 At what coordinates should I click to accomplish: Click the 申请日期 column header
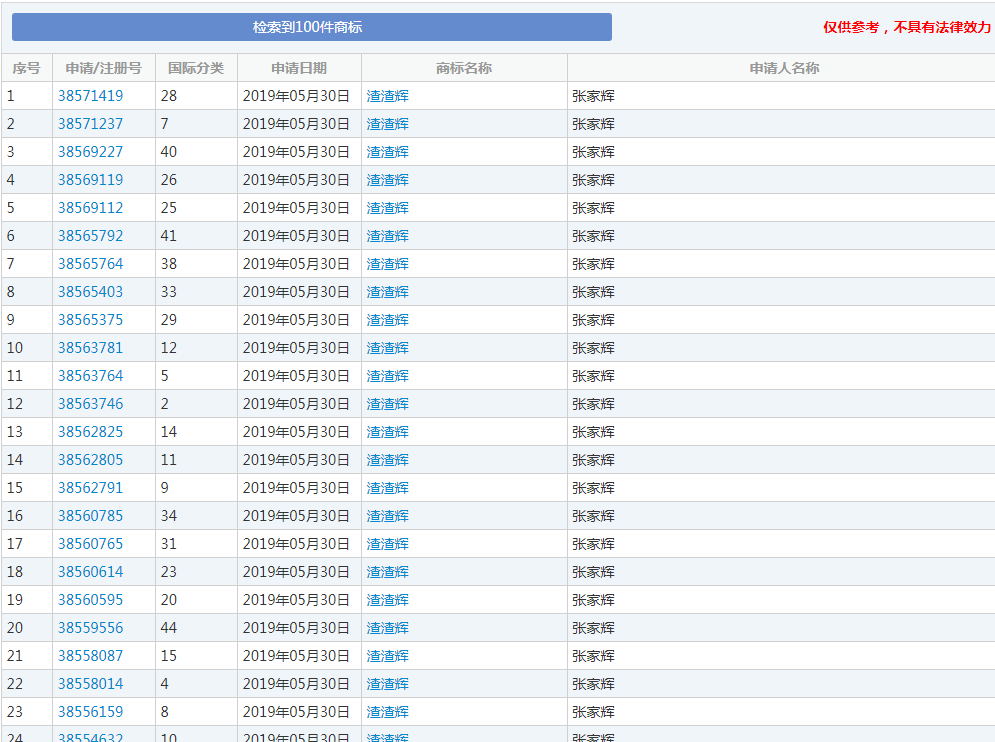[299, 68]
